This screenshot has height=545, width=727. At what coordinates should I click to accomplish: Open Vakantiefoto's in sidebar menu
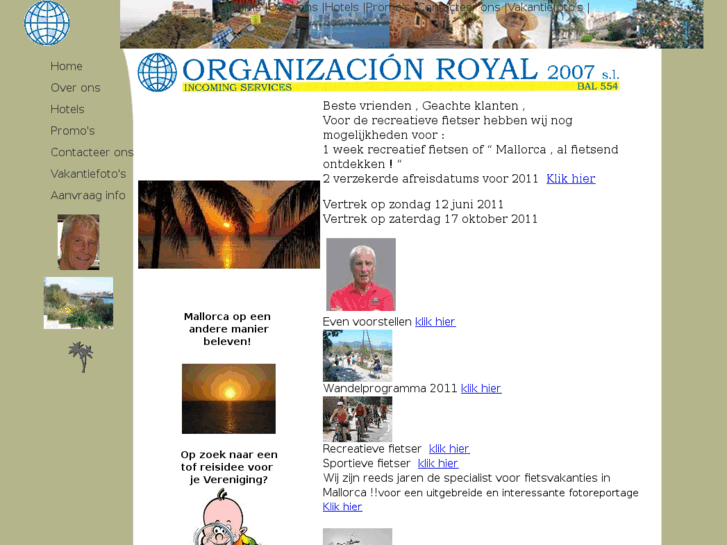pos(88,174)
